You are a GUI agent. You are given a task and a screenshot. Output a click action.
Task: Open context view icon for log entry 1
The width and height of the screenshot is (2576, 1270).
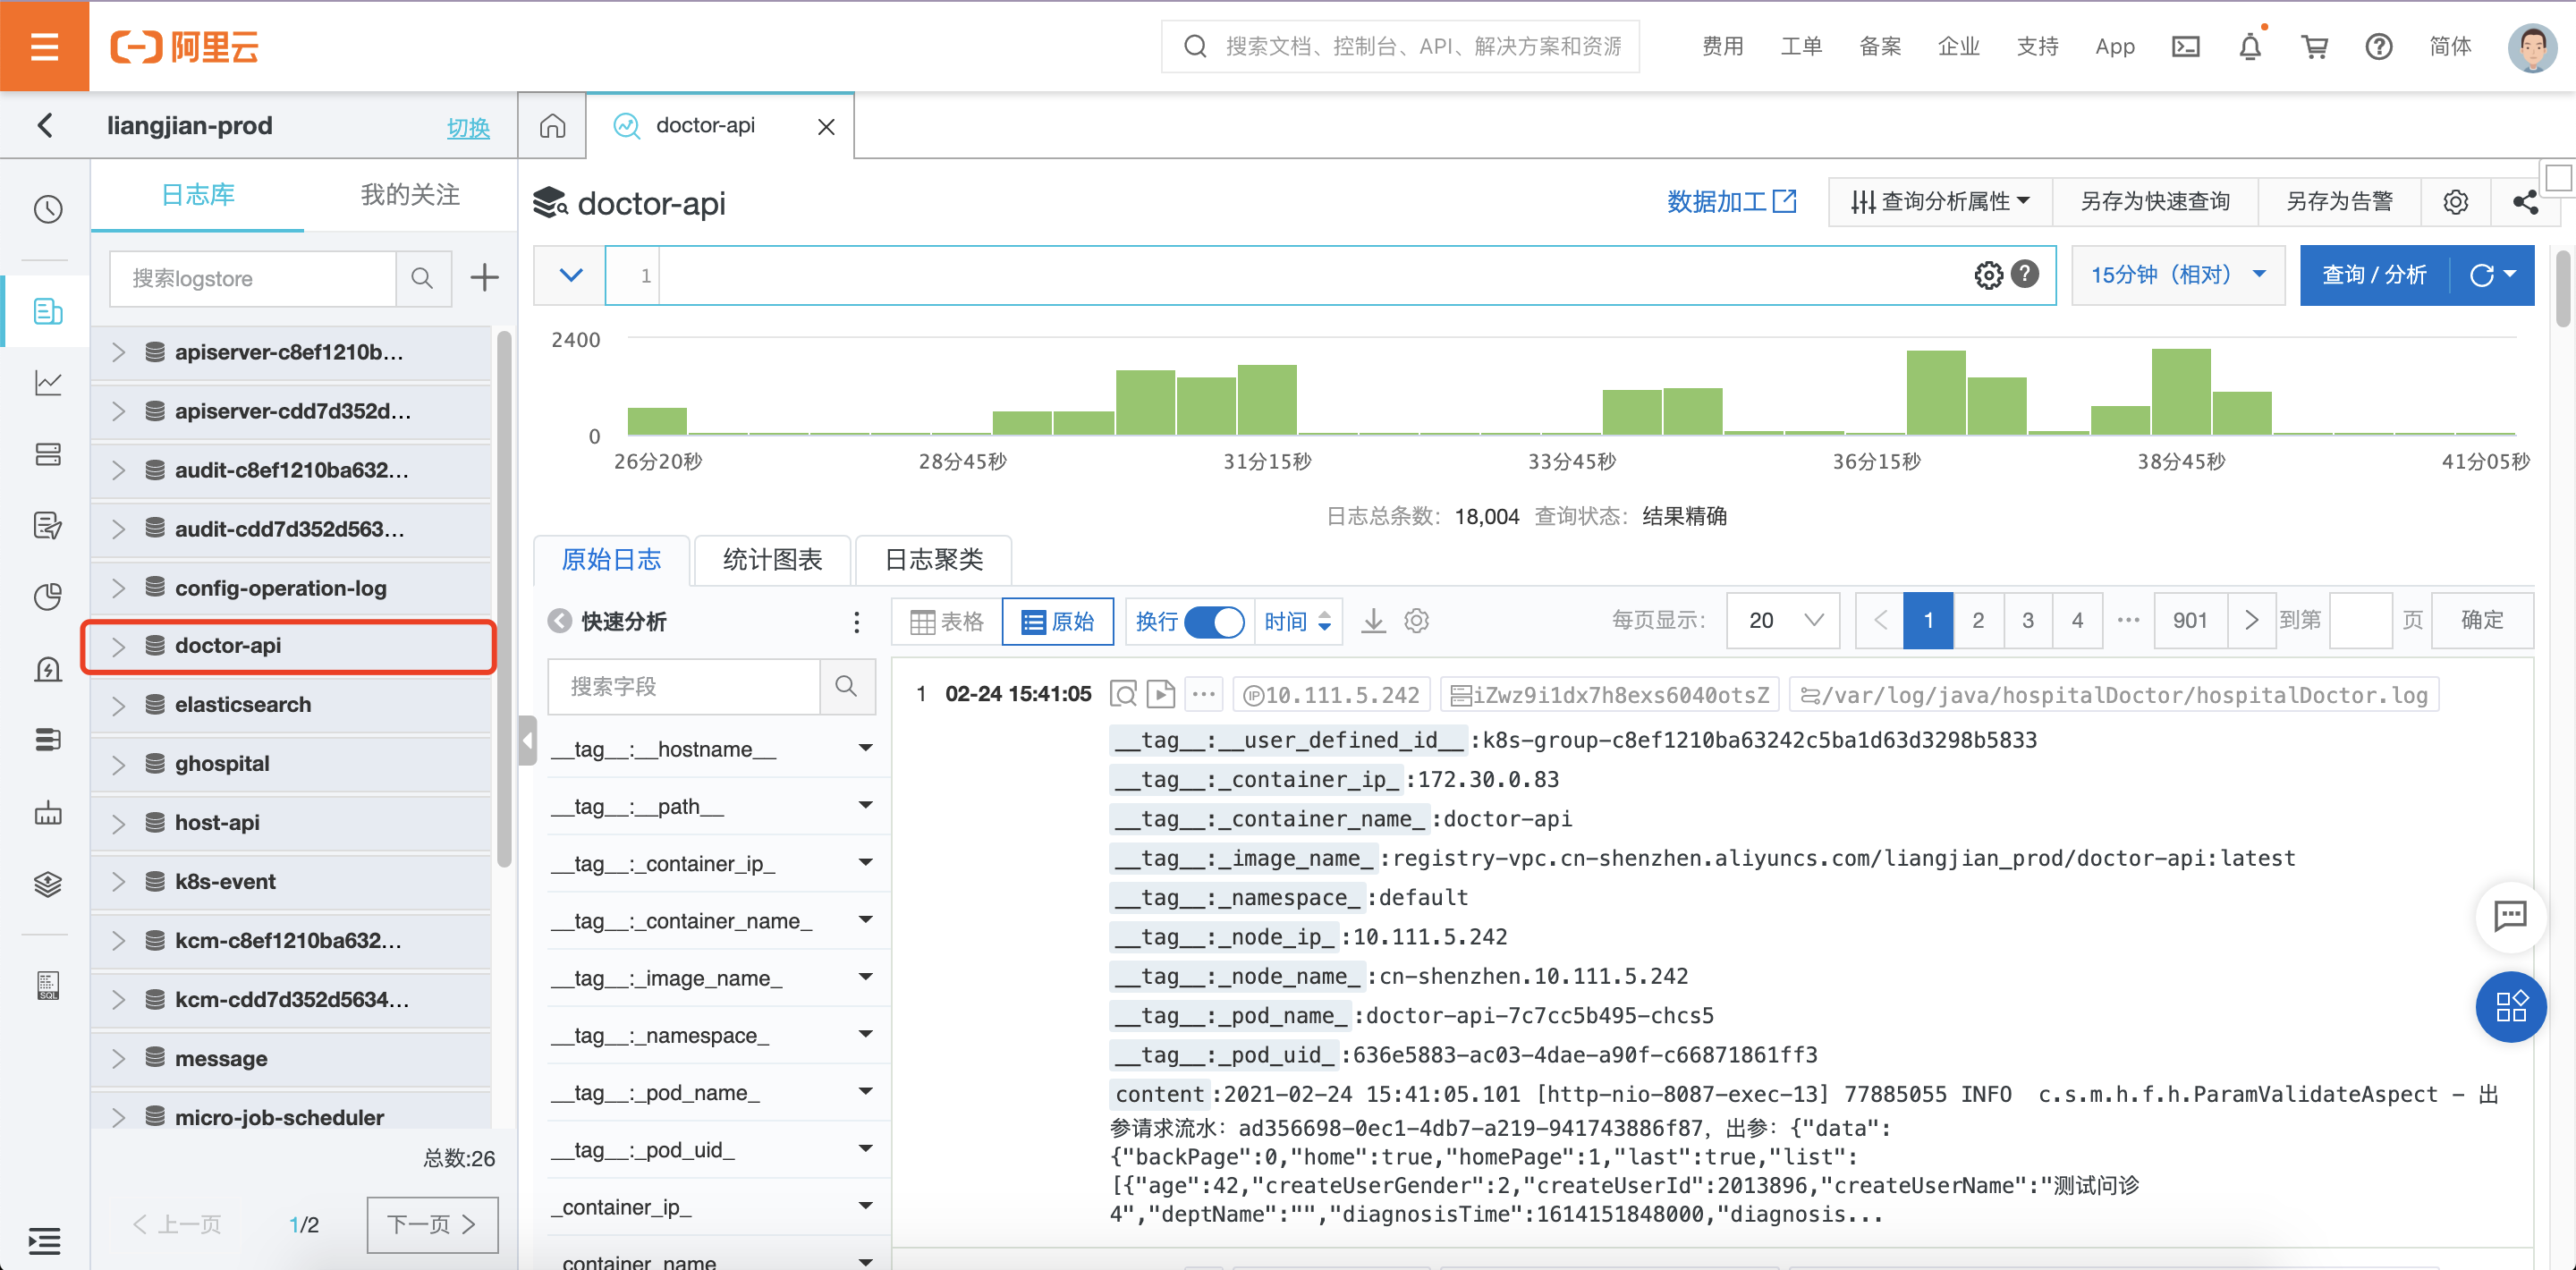[1124, 694]
